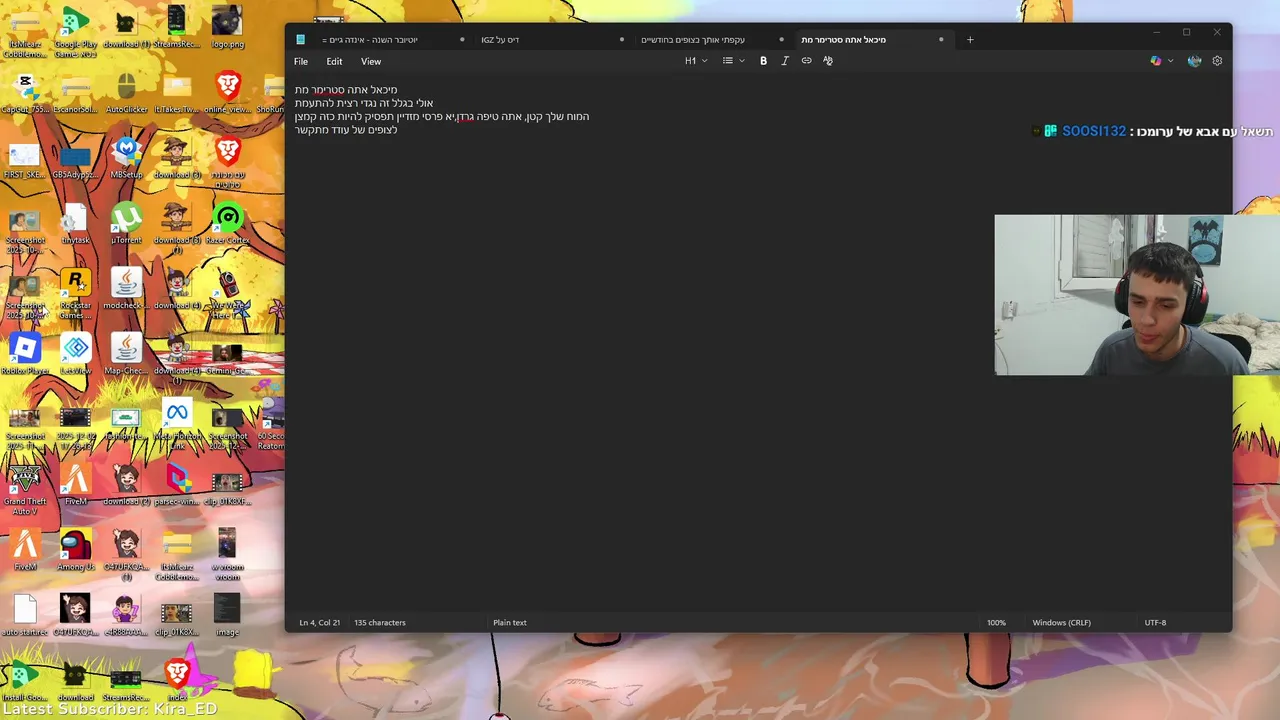Select the 'w vroom vroom' video file
This screenshot has height=720, width=1280.
coord(228,555)
